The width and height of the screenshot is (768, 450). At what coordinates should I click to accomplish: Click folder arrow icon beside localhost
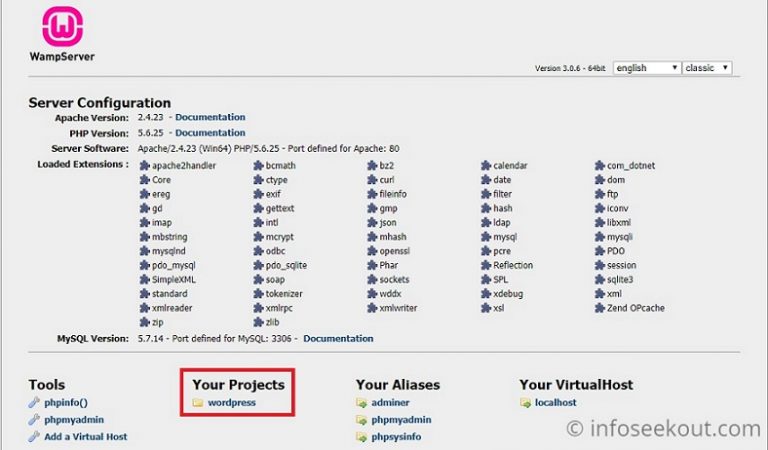pos(525,403)
